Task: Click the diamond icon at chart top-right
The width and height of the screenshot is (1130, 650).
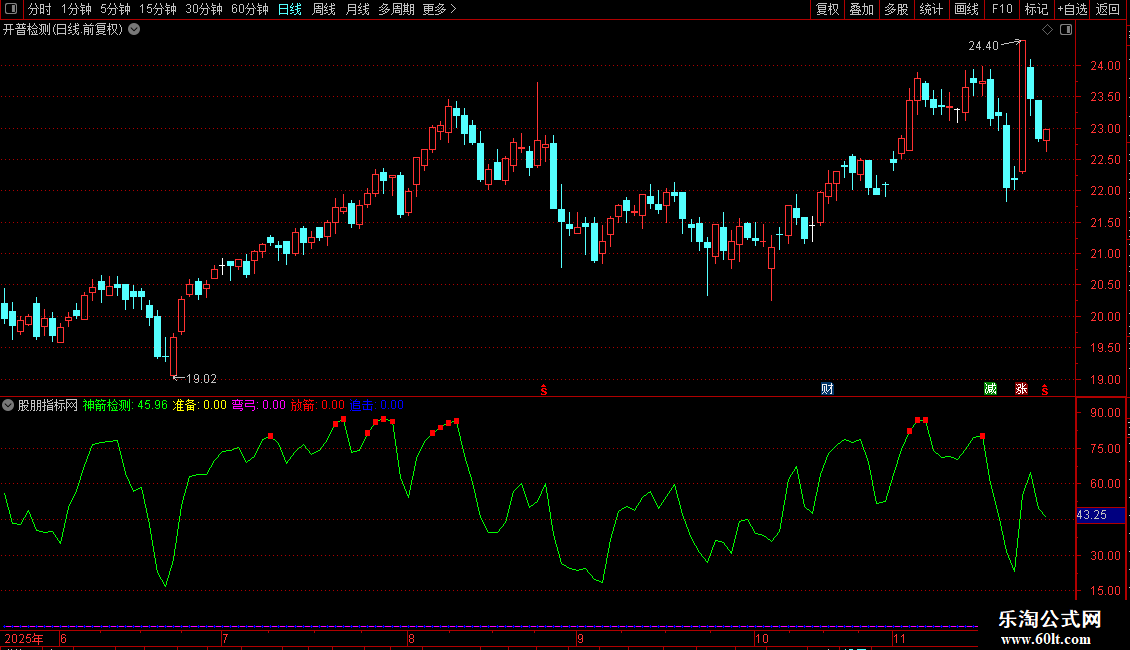Action: 1048,30
